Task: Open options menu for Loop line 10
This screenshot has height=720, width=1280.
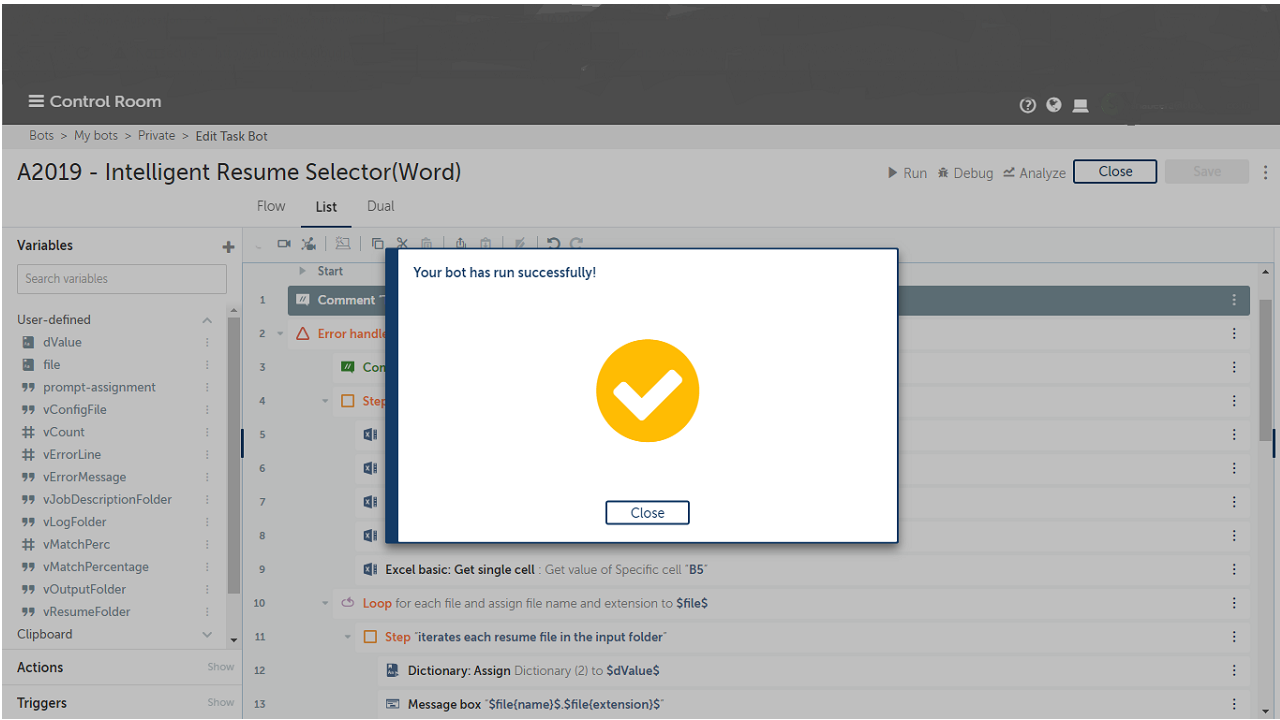Action: click(1234, 603)
